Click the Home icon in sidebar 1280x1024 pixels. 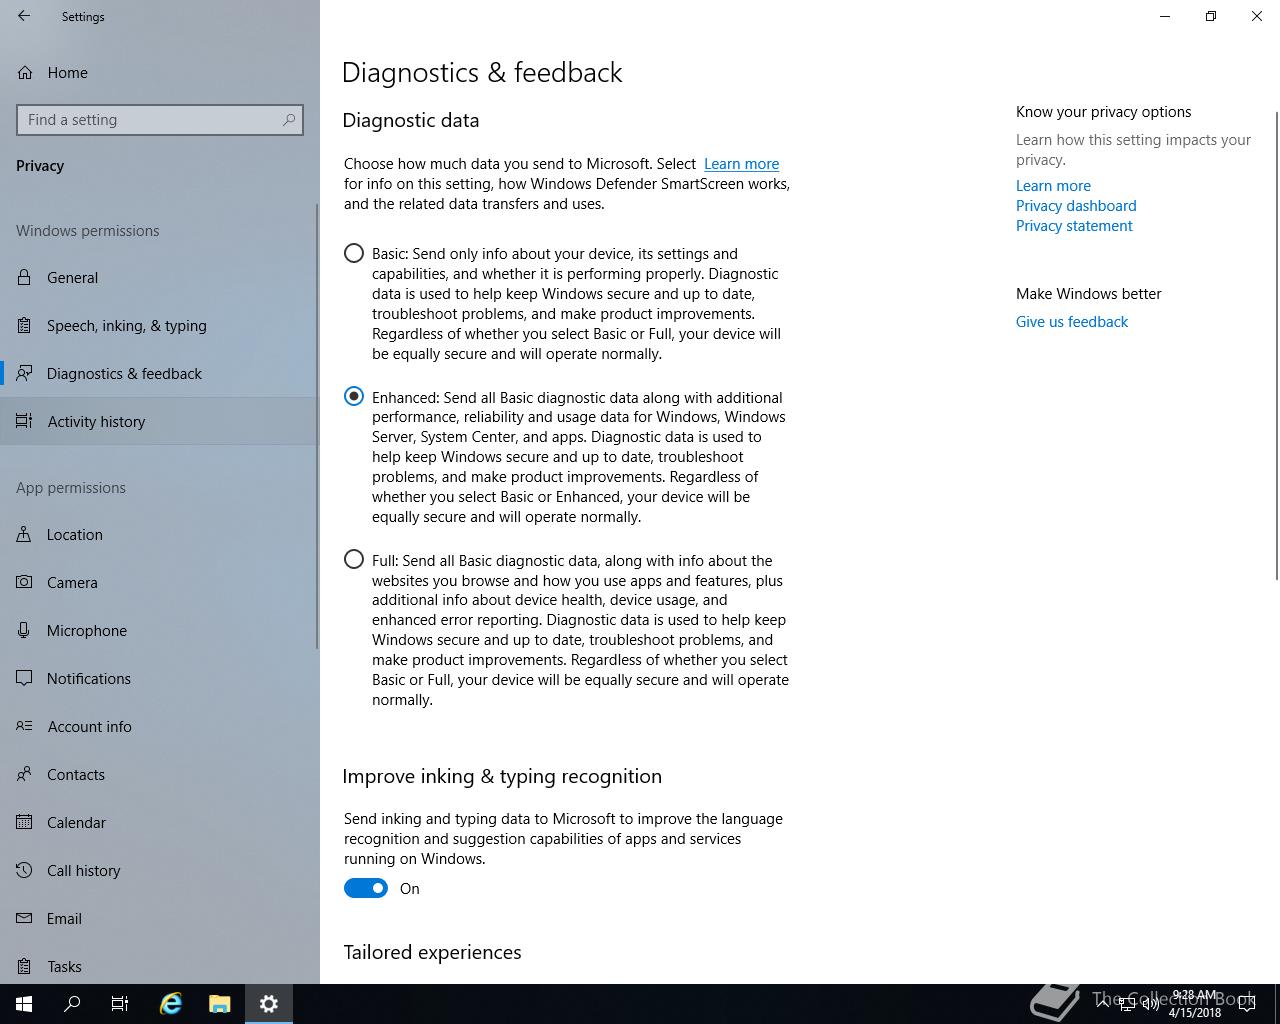tap(24, 72)
